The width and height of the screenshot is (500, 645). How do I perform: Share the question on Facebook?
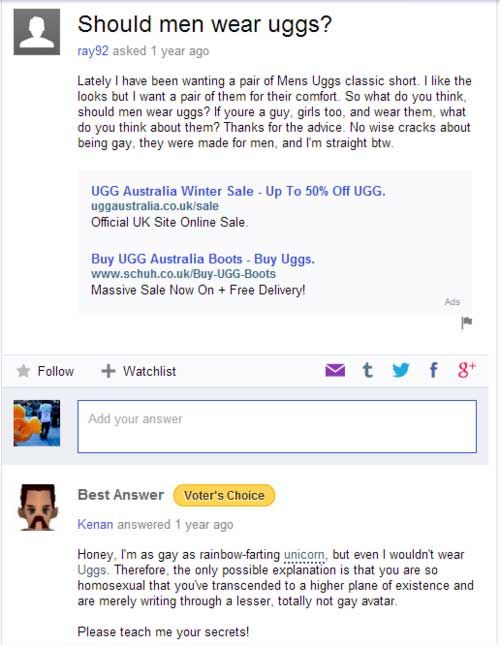pyautogui.click(x=433, y=370)
